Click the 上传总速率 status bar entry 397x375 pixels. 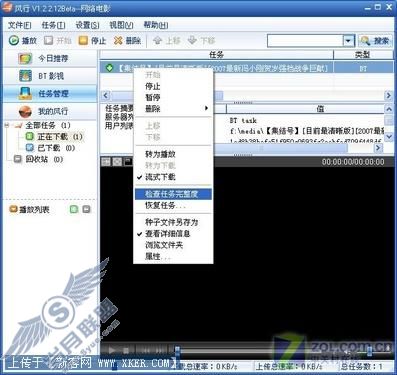289,366
